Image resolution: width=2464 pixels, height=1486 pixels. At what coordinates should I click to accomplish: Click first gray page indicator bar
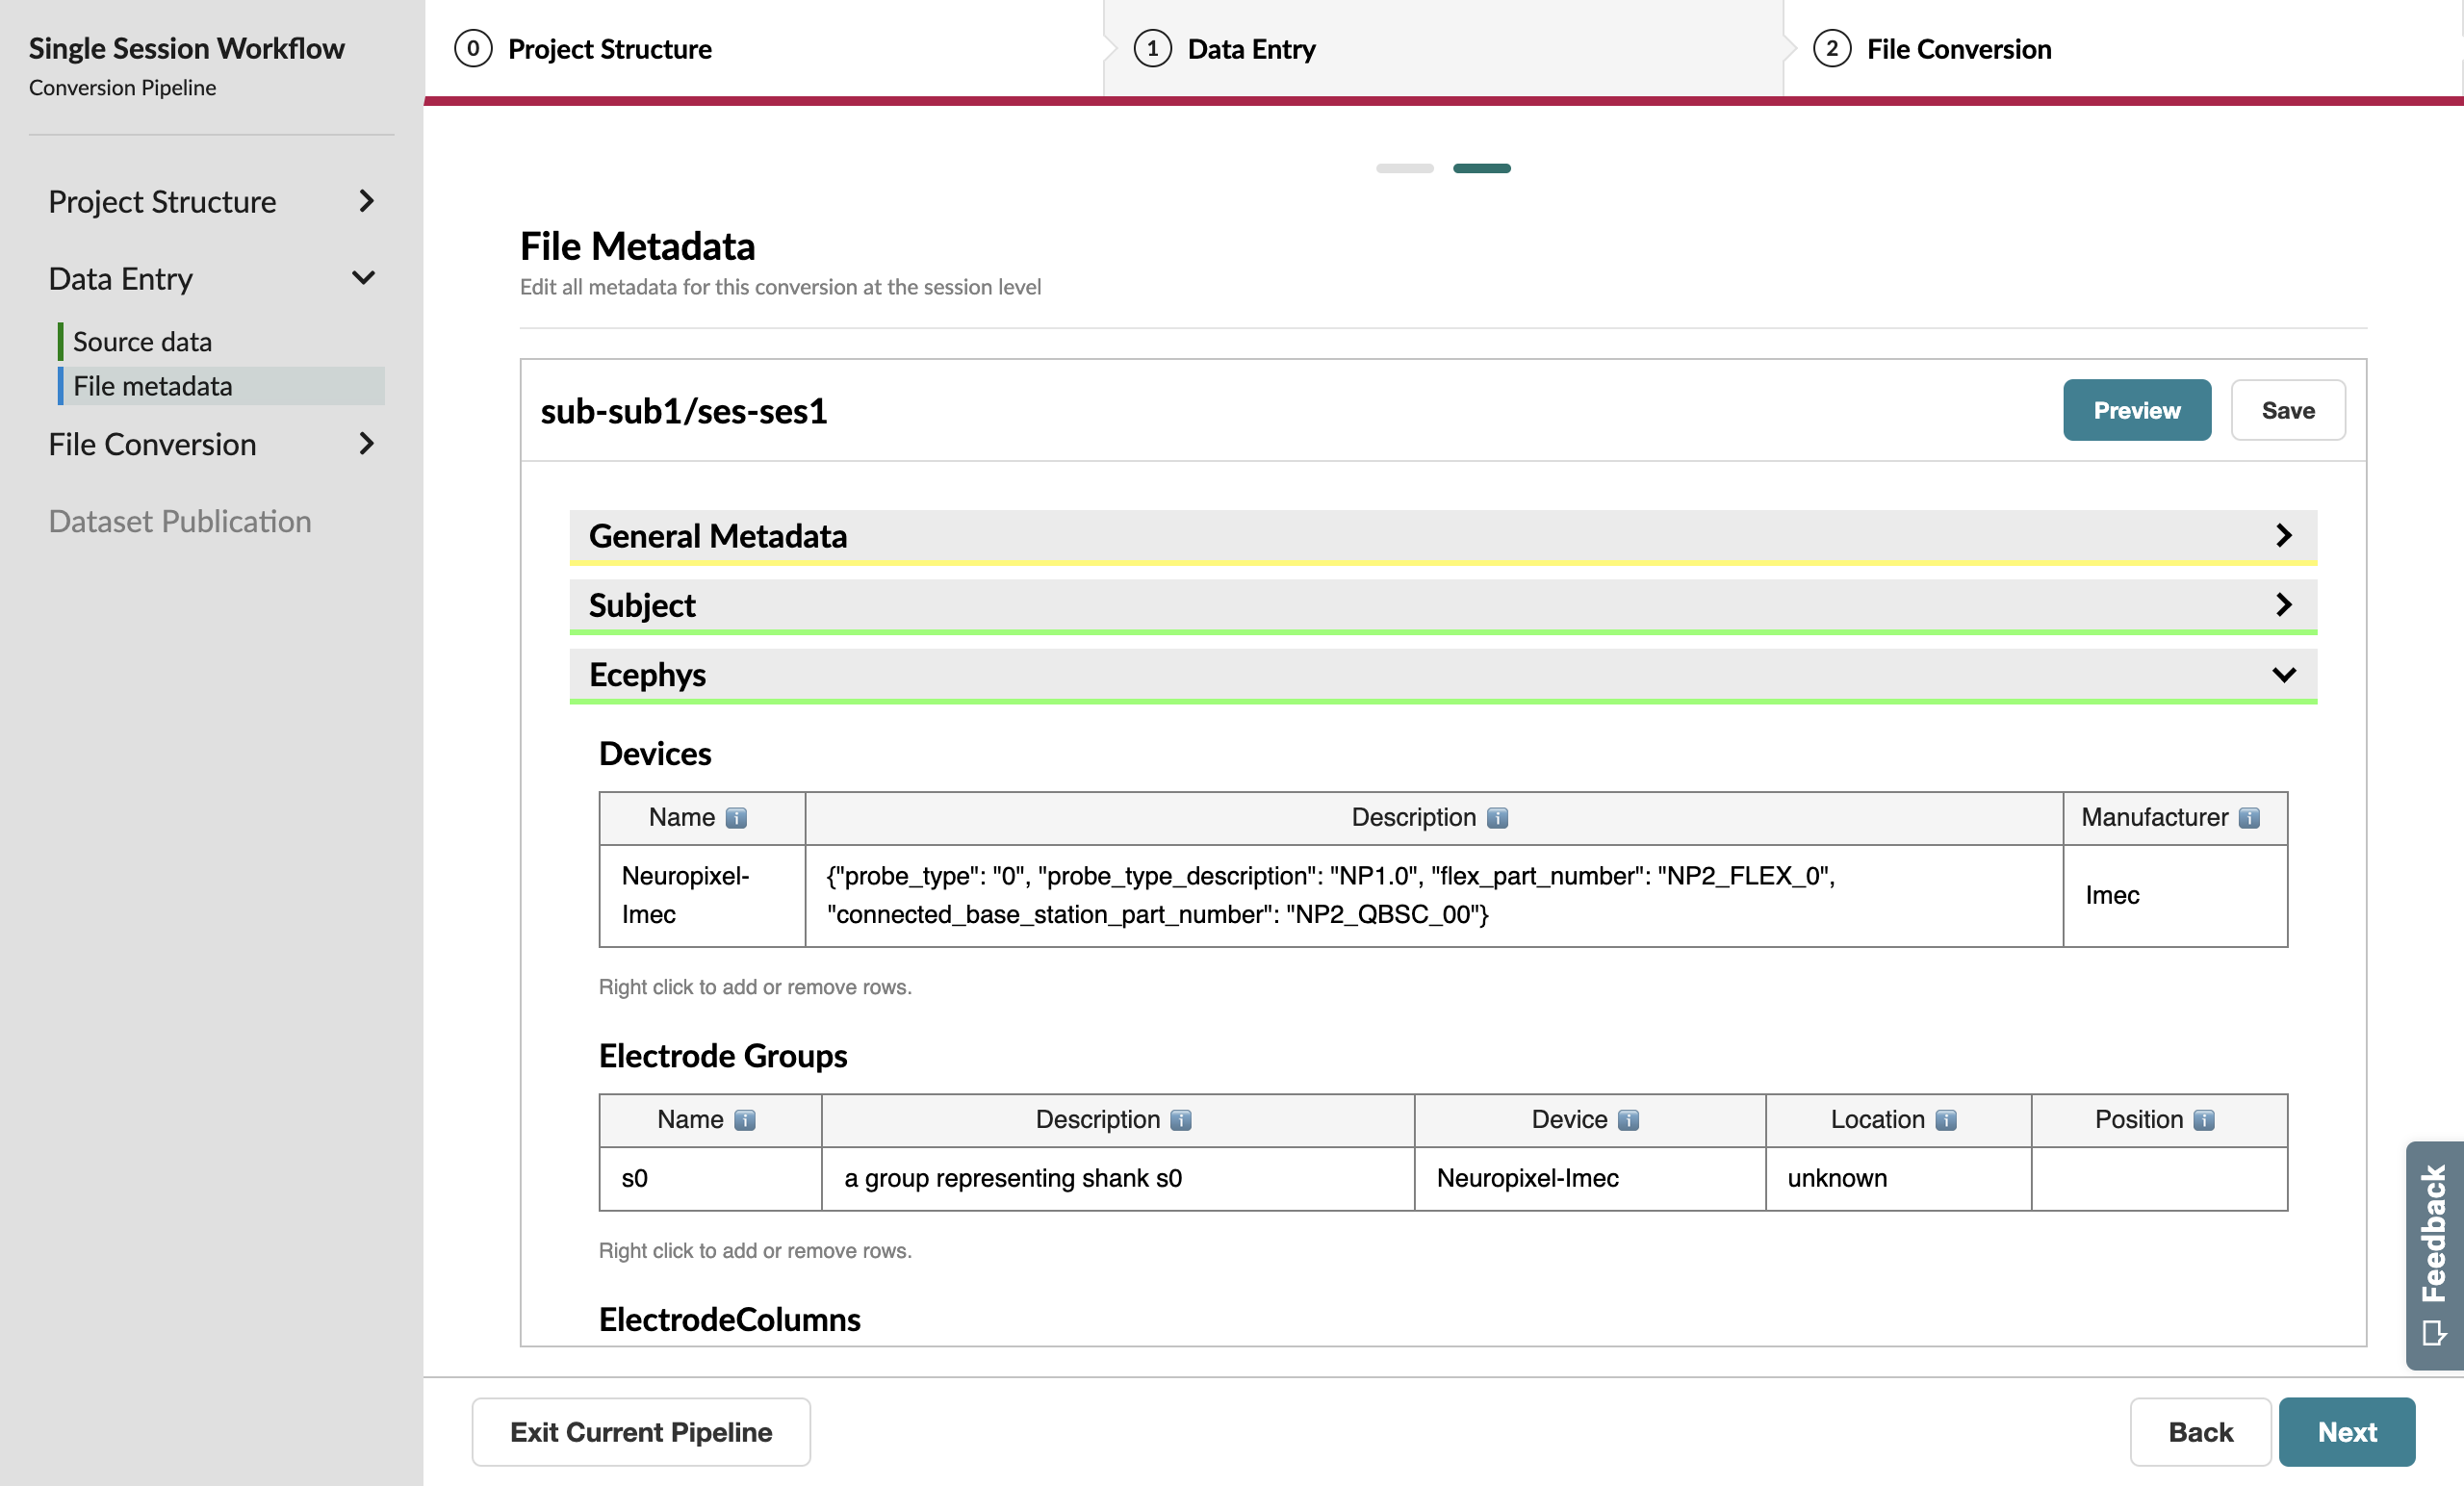click(x=1404, y=168)
